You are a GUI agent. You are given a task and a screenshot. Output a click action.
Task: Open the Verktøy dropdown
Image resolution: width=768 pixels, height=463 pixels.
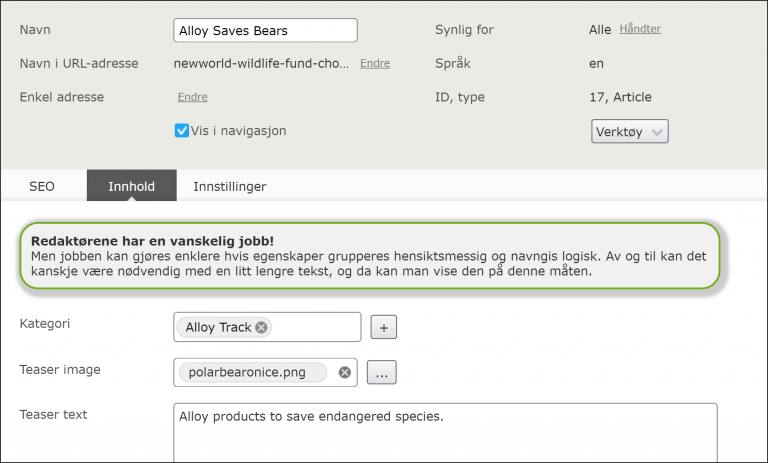coord(629,131)
